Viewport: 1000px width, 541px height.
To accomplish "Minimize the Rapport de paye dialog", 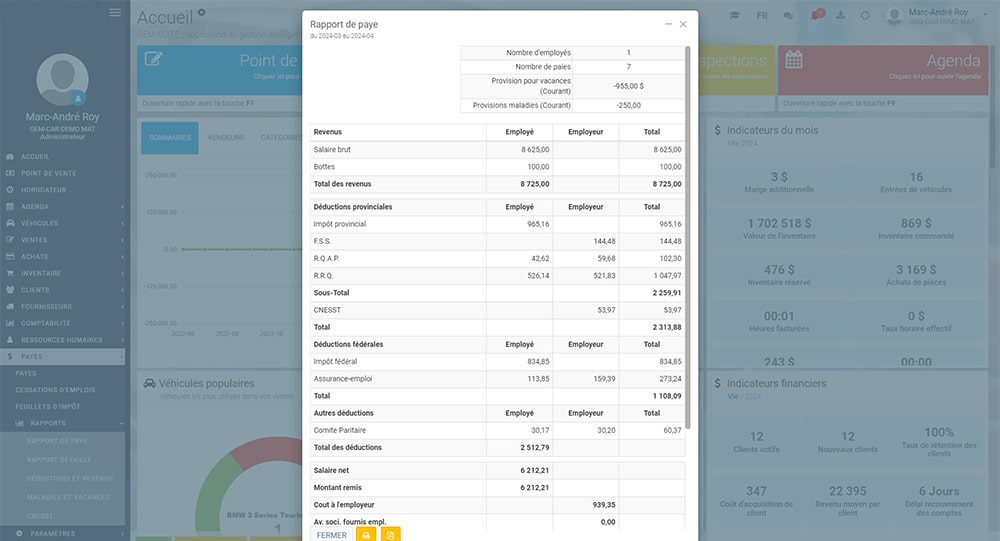I will (x=667, y=24).
